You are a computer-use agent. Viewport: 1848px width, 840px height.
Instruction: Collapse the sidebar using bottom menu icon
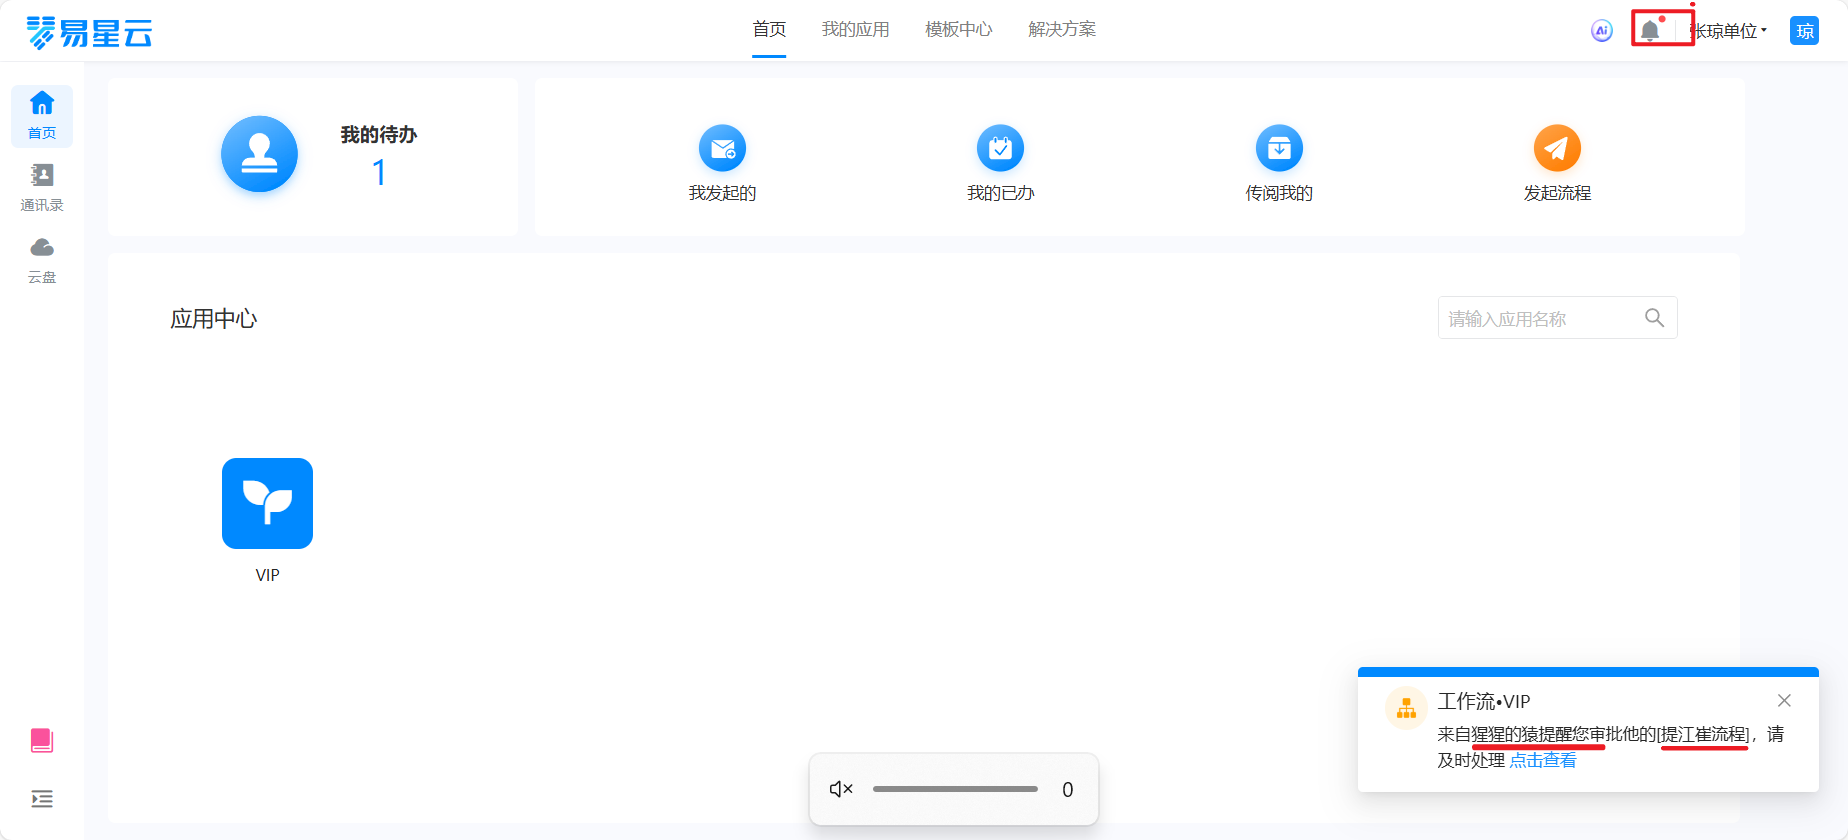point(42,799)
